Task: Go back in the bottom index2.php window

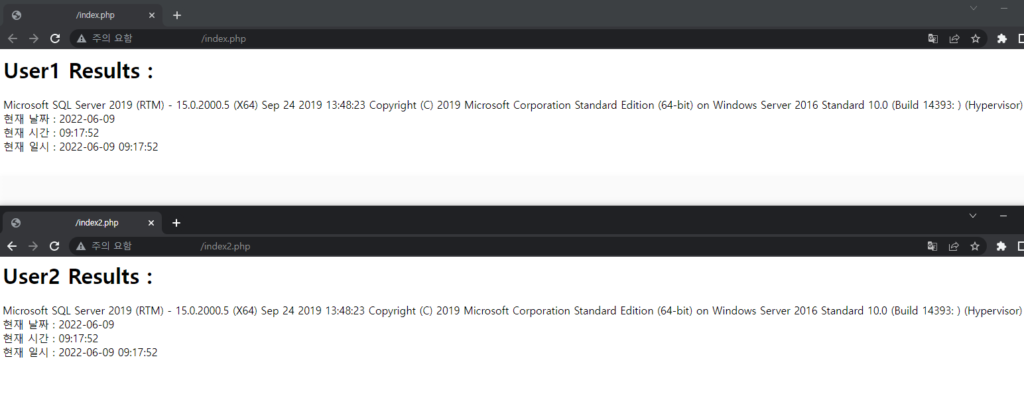Action: tap(12, 246)
